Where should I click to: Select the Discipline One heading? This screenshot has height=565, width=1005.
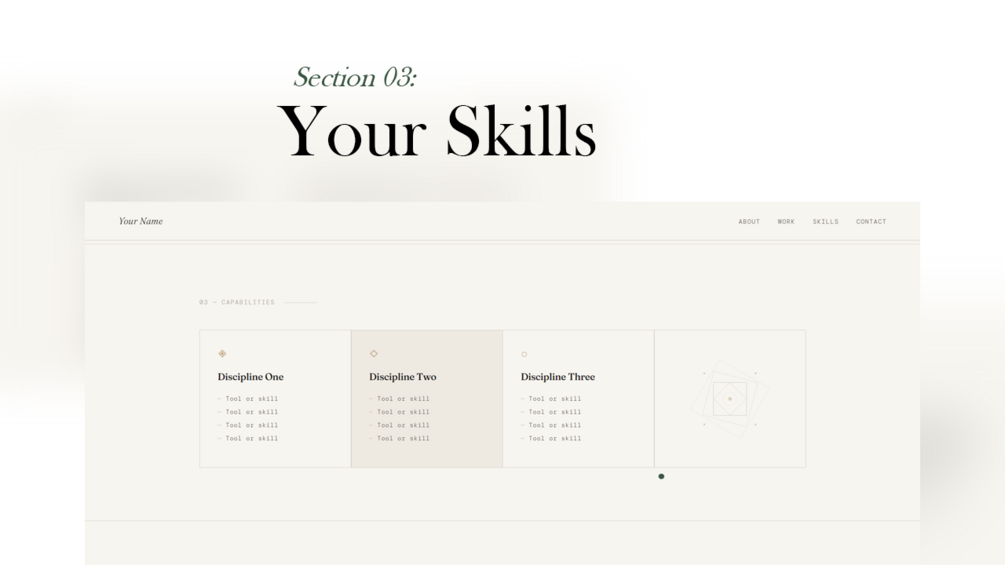coord(251,377)
